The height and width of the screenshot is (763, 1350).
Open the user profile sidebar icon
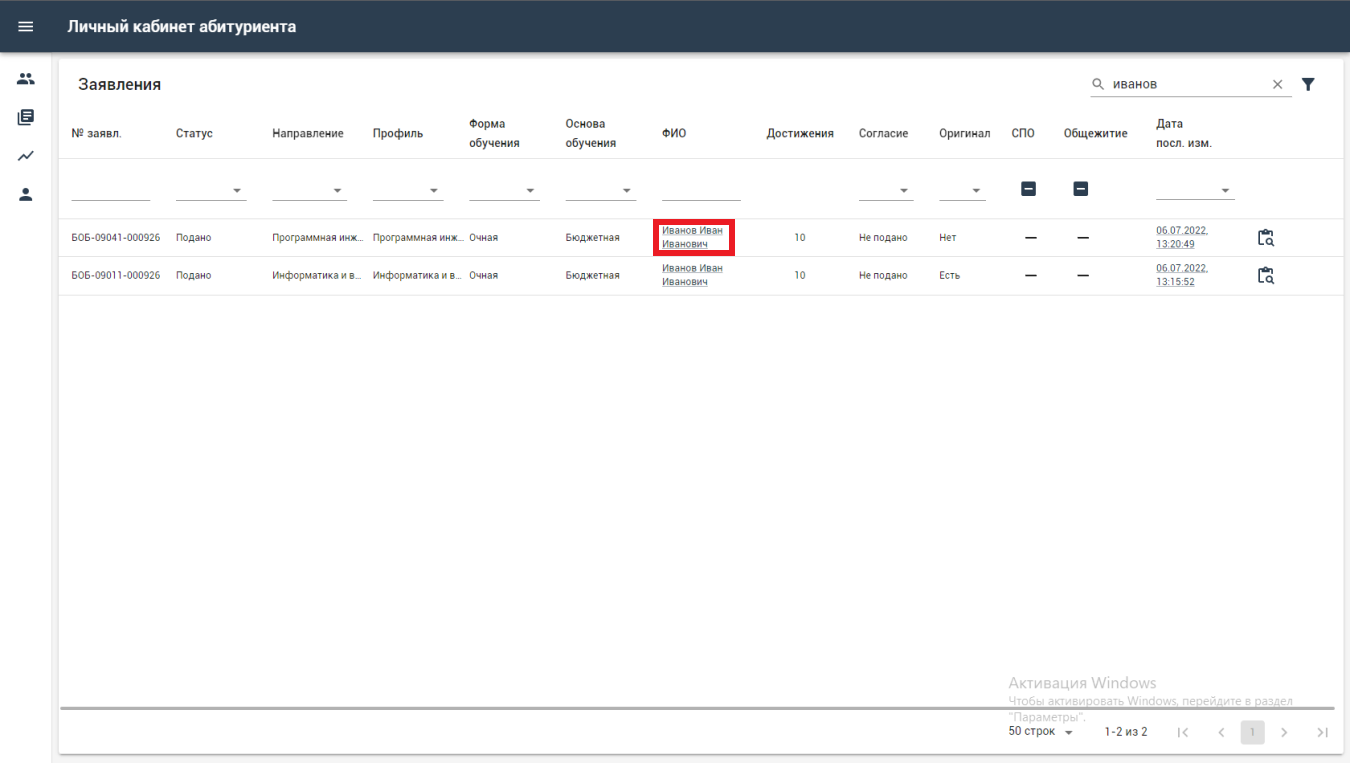click(x=26, y=194)
